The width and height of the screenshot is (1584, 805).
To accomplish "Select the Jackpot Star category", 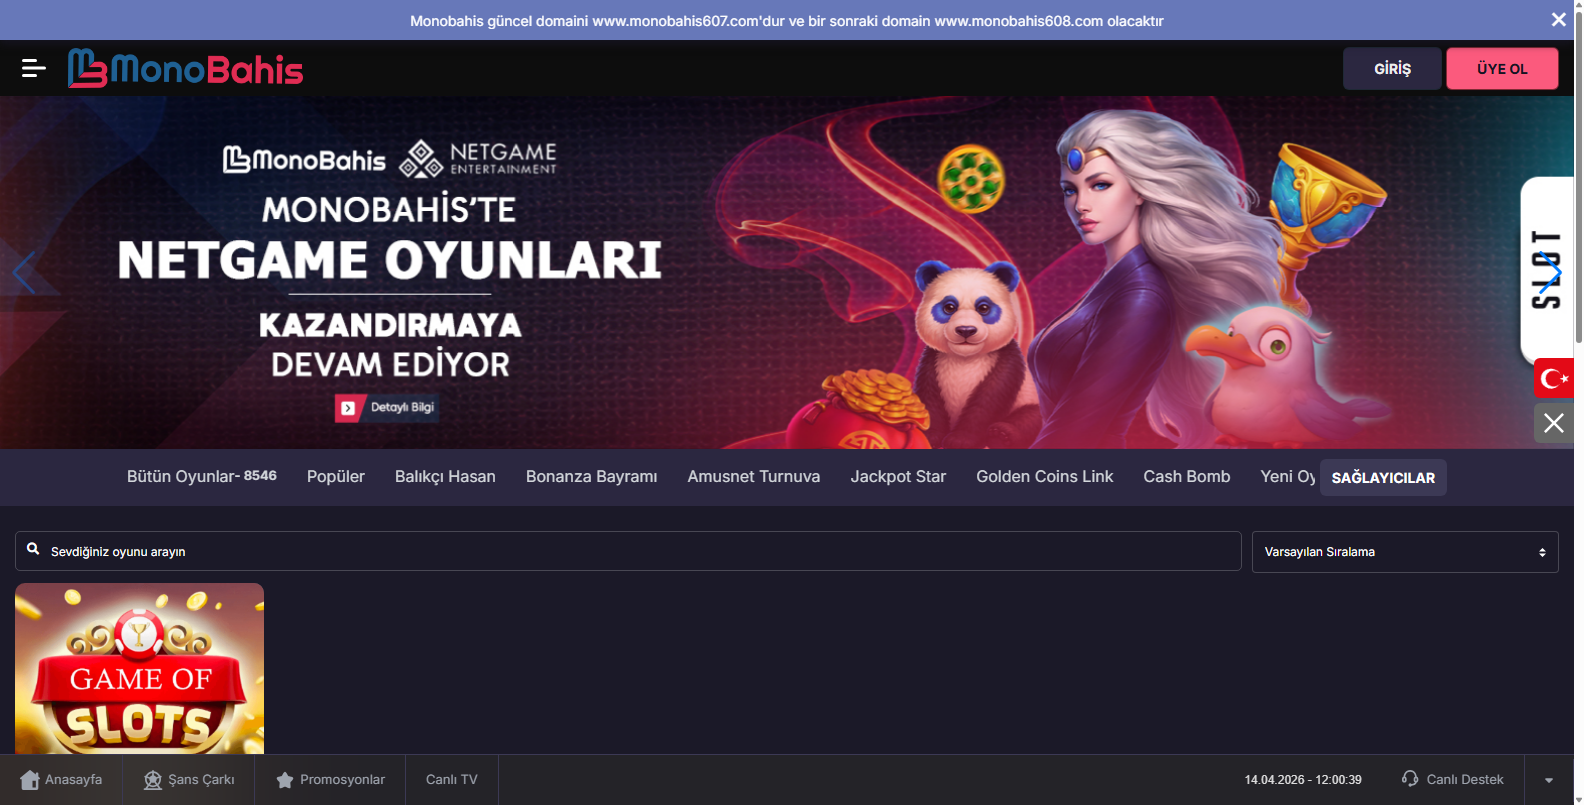I will (897, 477).
